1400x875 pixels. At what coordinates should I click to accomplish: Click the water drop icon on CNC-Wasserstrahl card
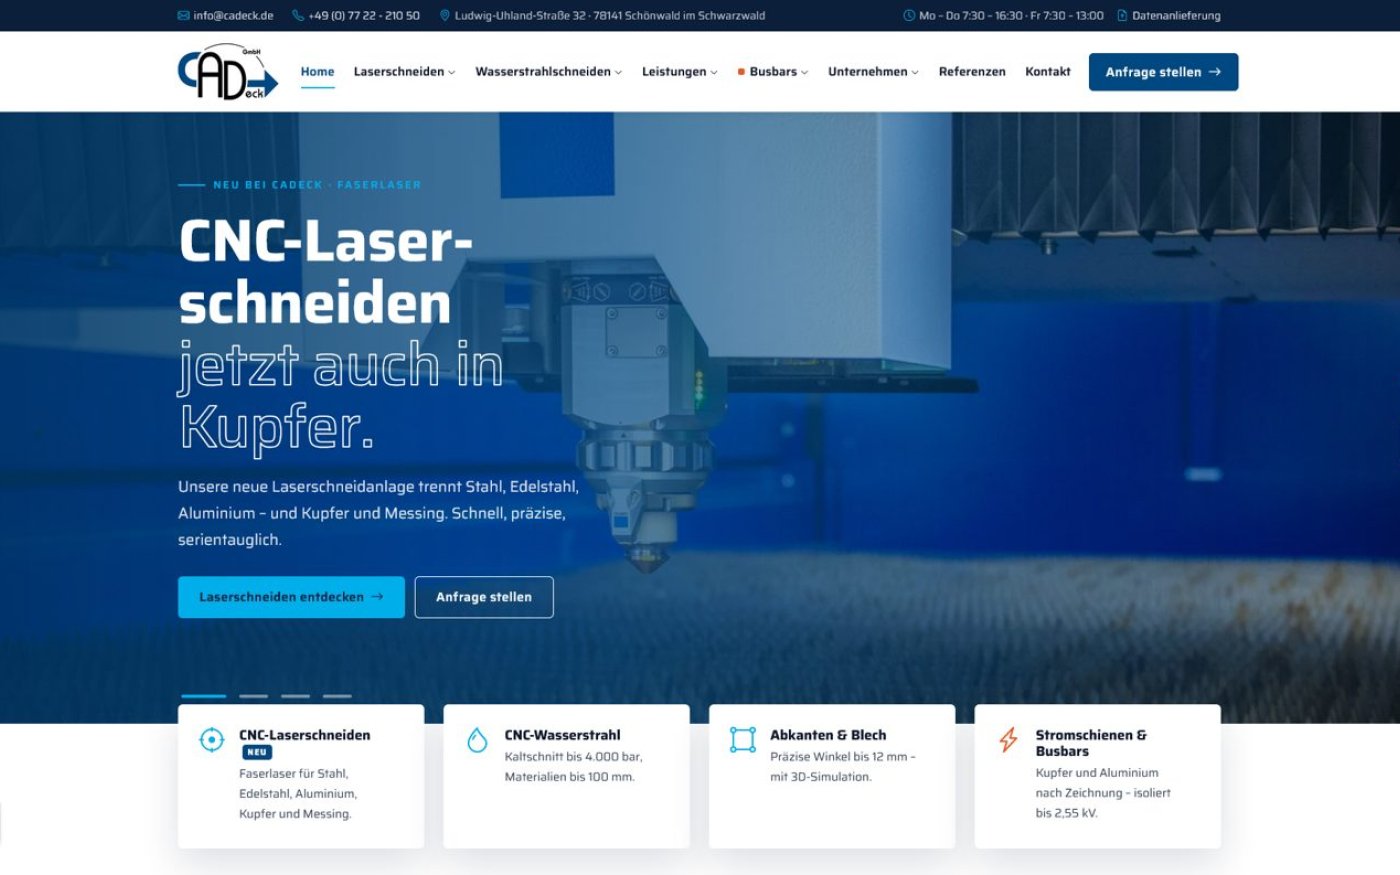pyautogui.click(x=477, y=740)
